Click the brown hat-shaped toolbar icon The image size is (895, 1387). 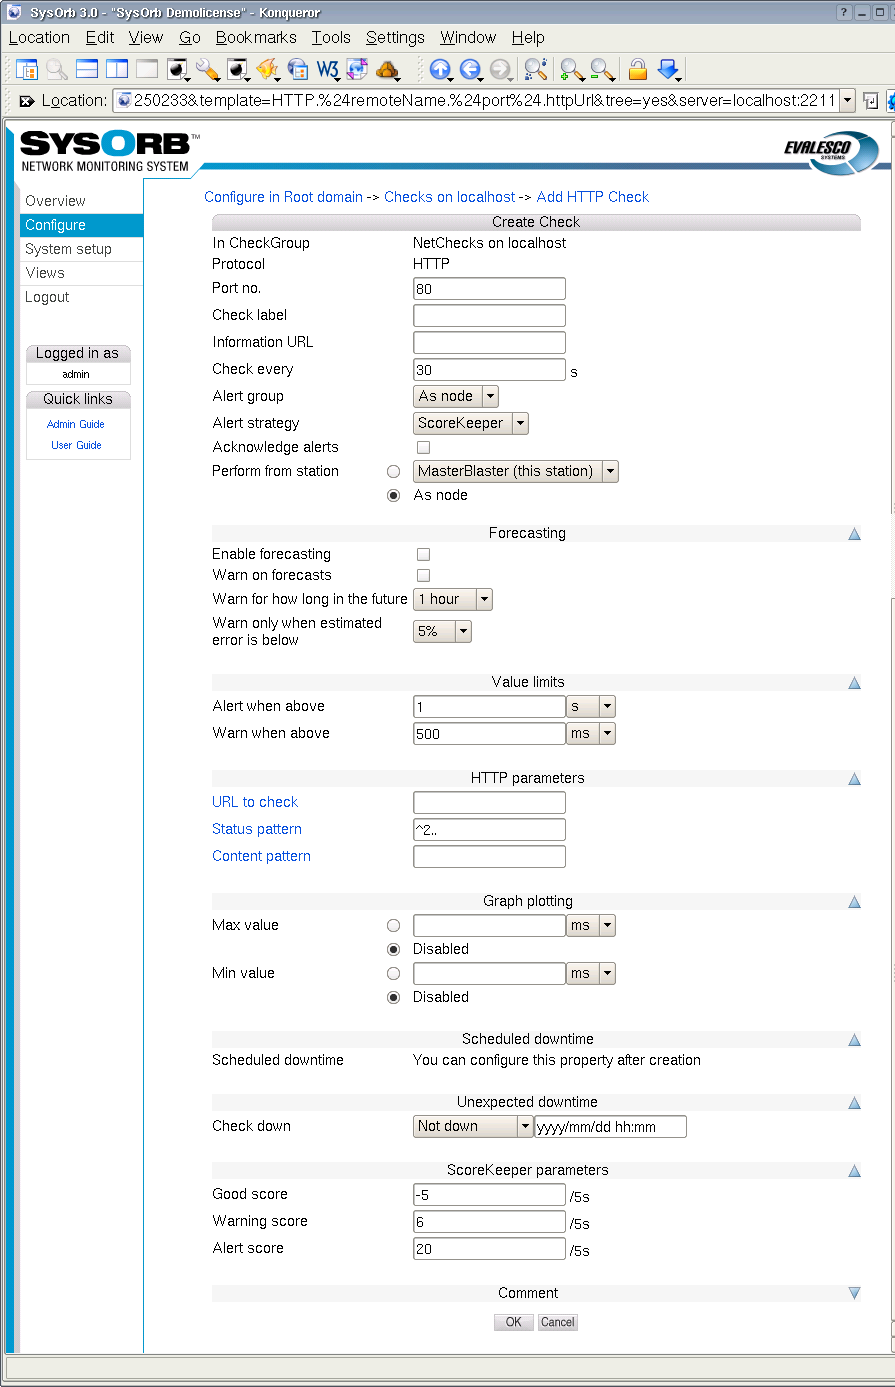(x=387, y=69)
